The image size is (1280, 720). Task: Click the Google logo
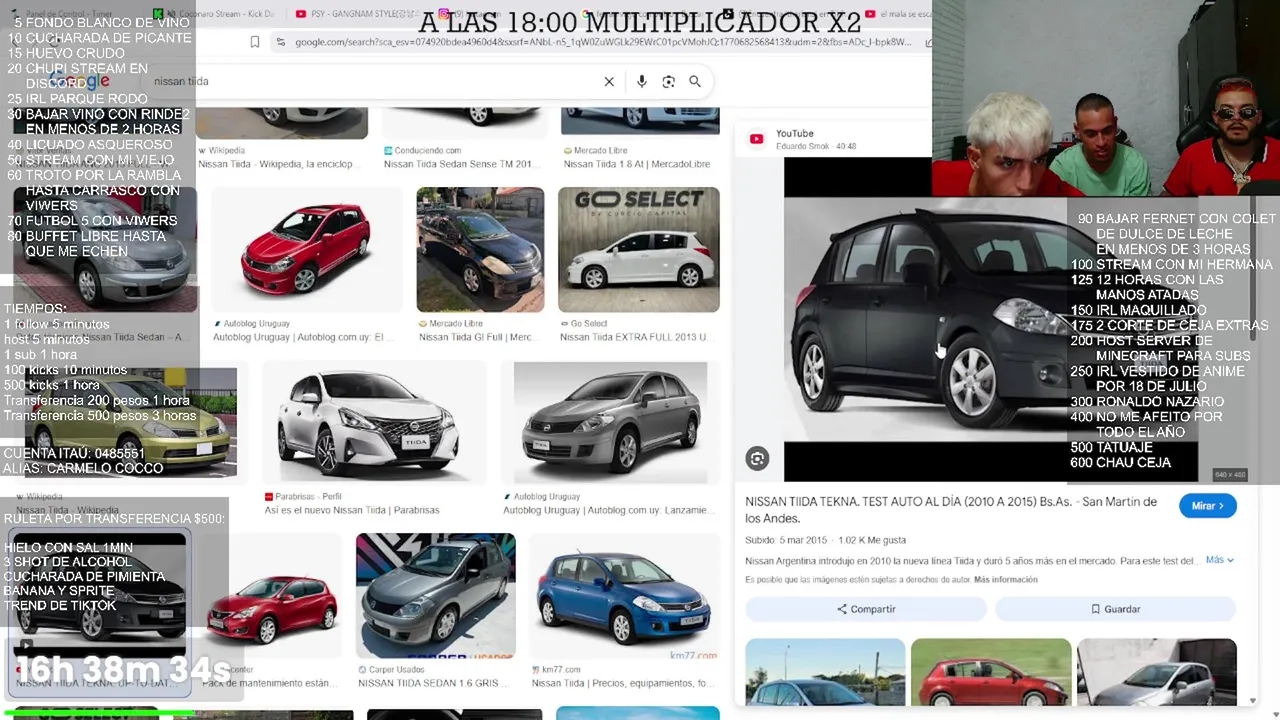point(80,81)
